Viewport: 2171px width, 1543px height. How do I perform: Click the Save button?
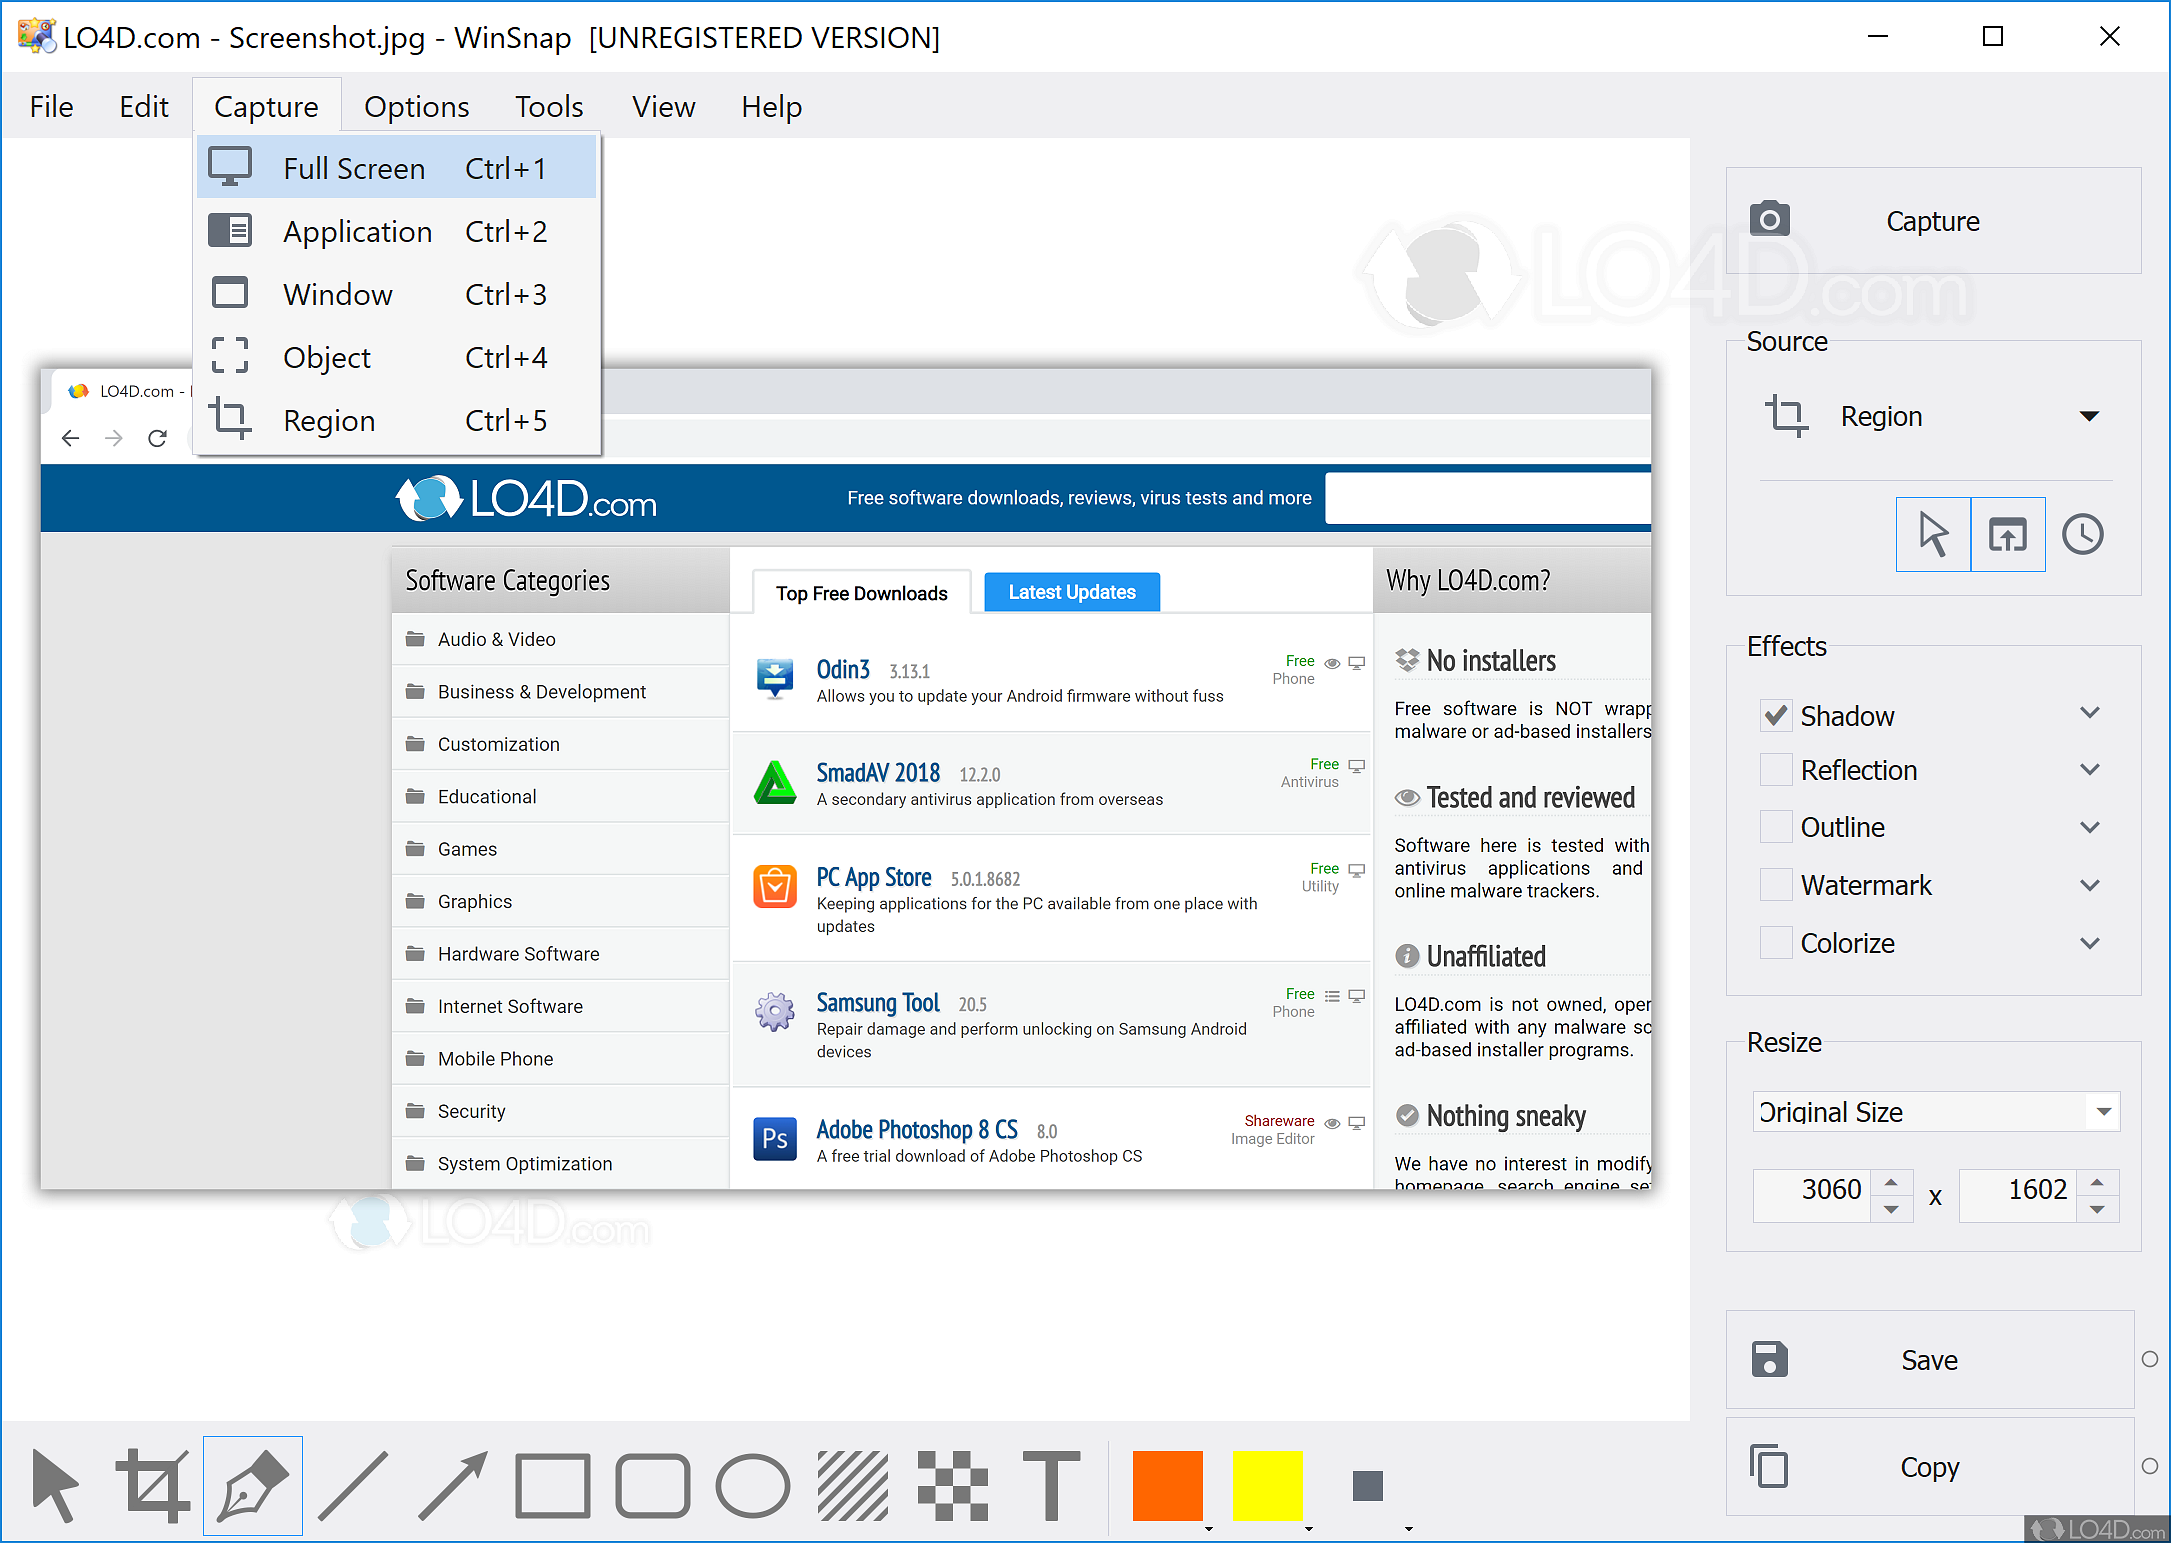(x=1928, y=1360)
